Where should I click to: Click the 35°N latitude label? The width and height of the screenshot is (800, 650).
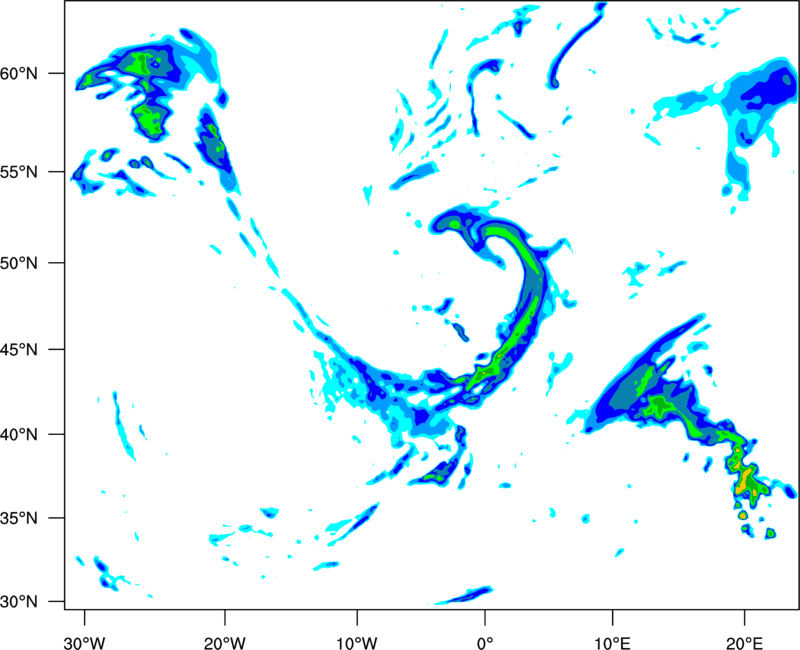point(19,518)
